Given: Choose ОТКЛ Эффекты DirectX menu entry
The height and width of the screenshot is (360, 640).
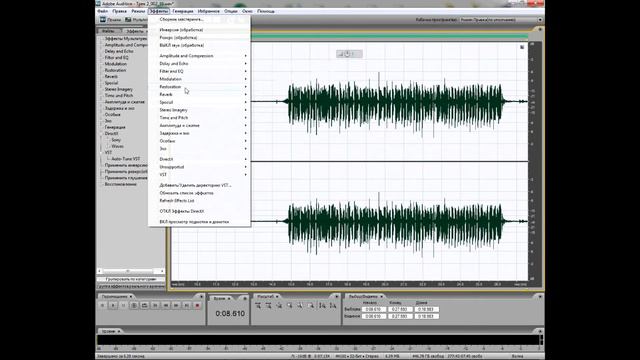Looking at the screenshot, I should [x=199, y=211].
